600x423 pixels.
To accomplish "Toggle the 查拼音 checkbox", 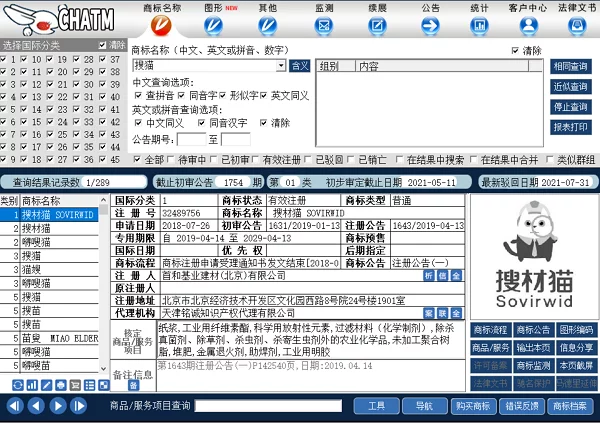I will pos(139,95).
